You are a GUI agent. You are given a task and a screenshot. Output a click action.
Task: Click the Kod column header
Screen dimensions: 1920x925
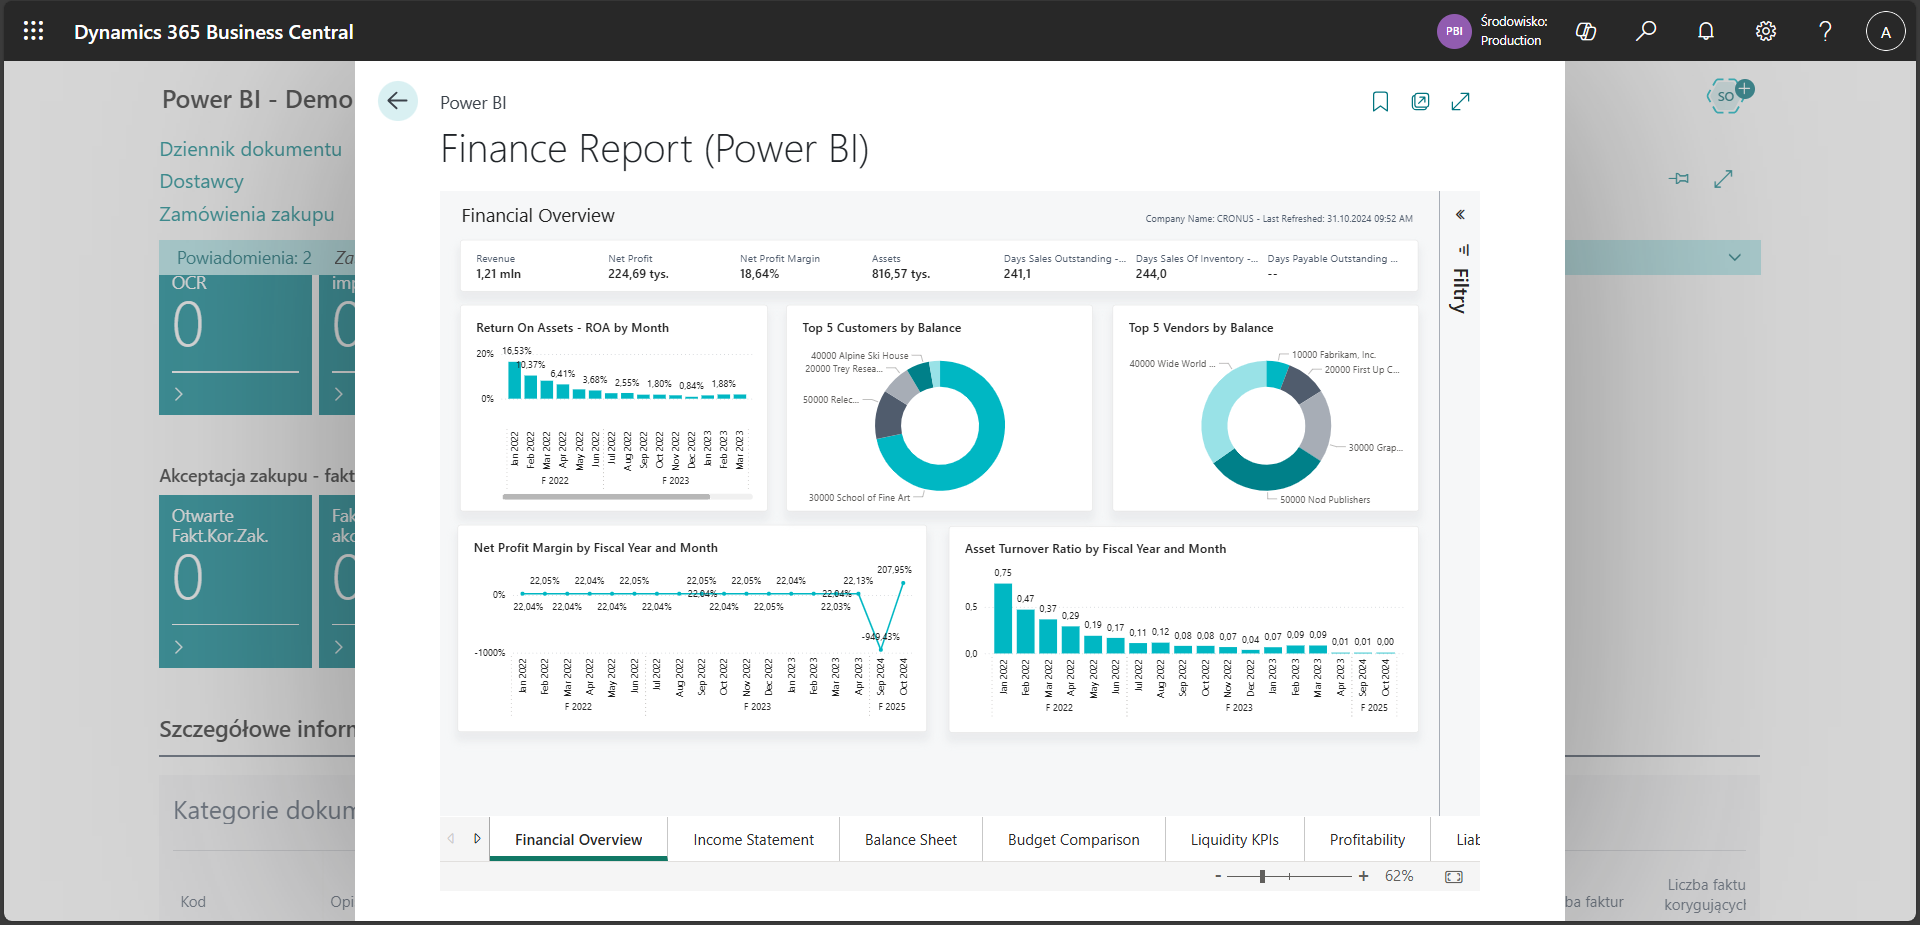point(193,901)
